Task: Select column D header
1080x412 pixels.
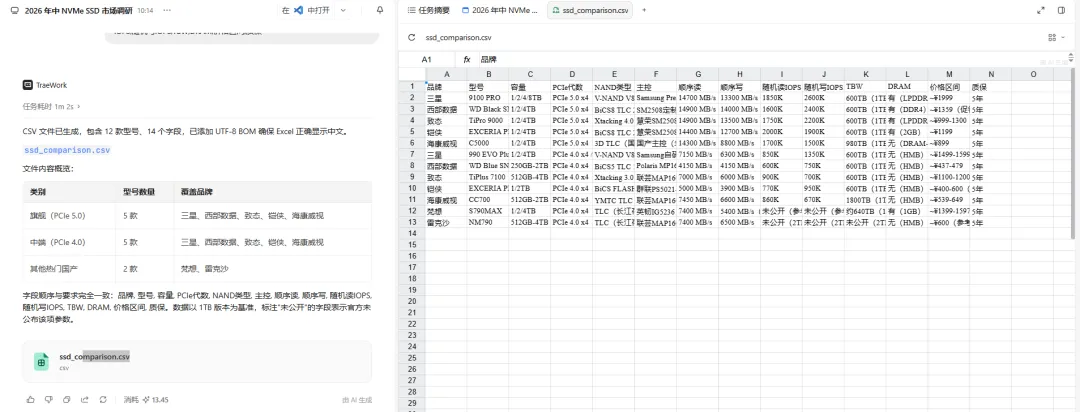Action: click(x=572, y=74)
